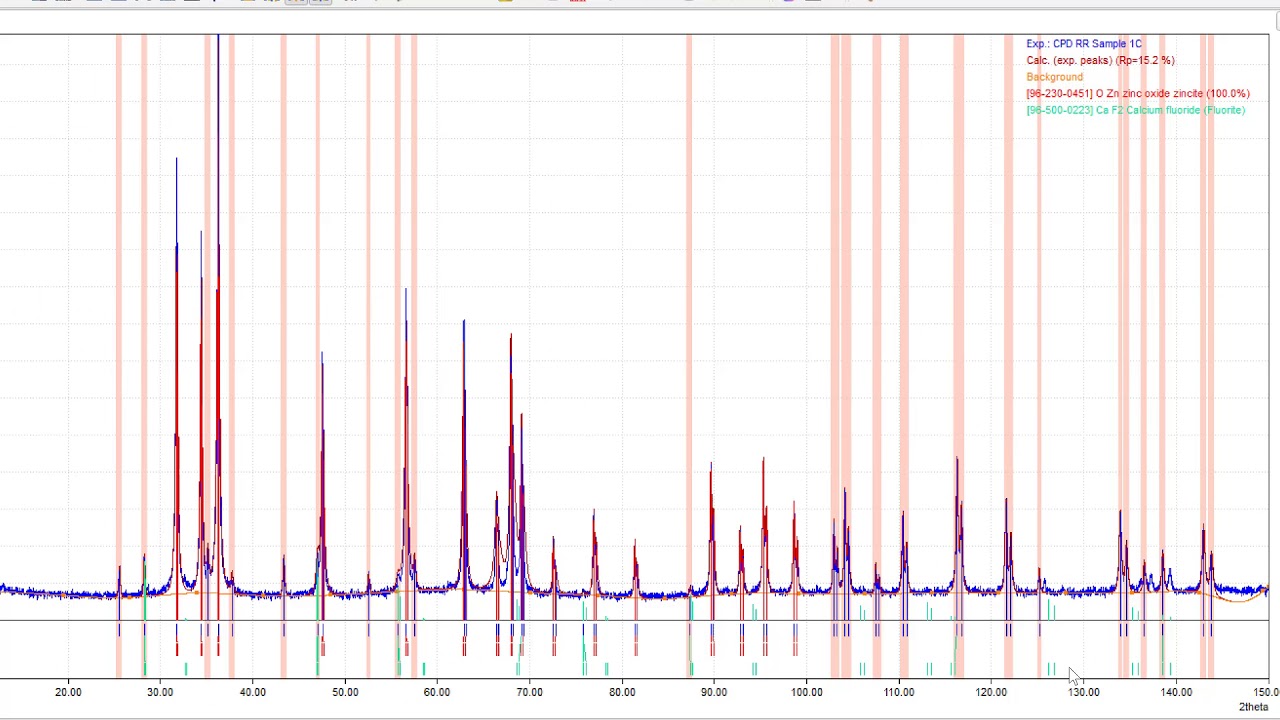Click the 'Exp.: CPD RR Sample 1C' legend entry
The height and width of the screenshot is (720, 1280).
click(1083, 44)
